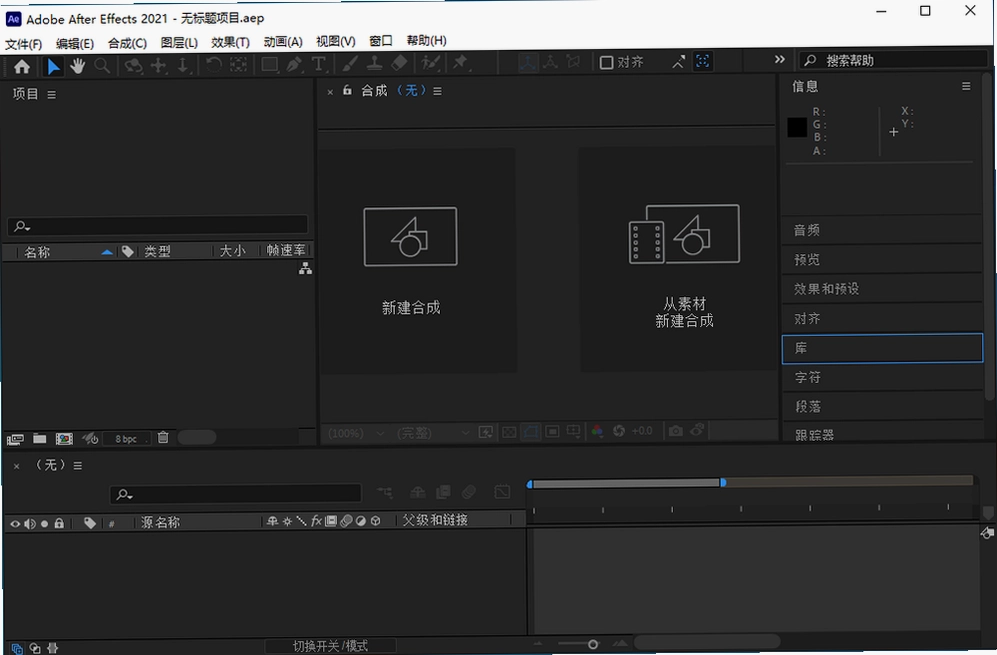Select the Rectangle shape tool
This screenshot has height=655, width=997.
pos(270,64)
